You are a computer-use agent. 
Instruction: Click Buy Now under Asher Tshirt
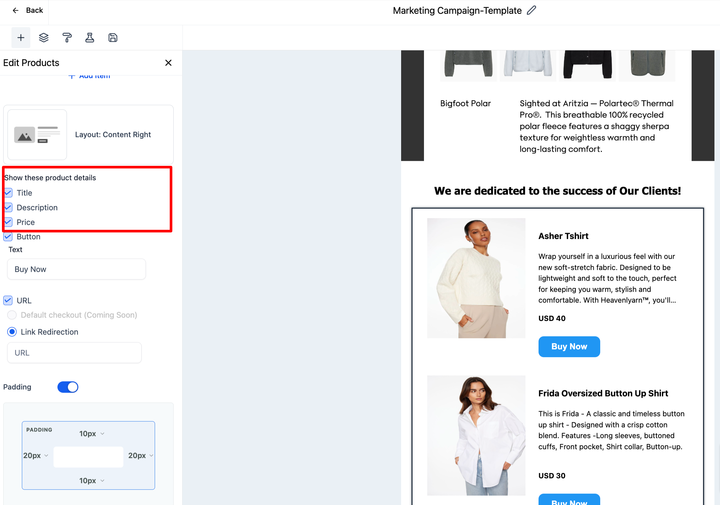pyautogui.click(x=569, y=347)
